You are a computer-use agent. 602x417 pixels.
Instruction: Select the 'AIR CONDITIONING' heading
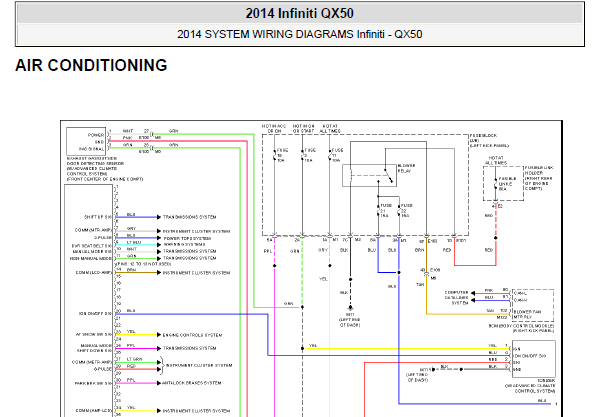pyautogui.click(x=91, y=65)
